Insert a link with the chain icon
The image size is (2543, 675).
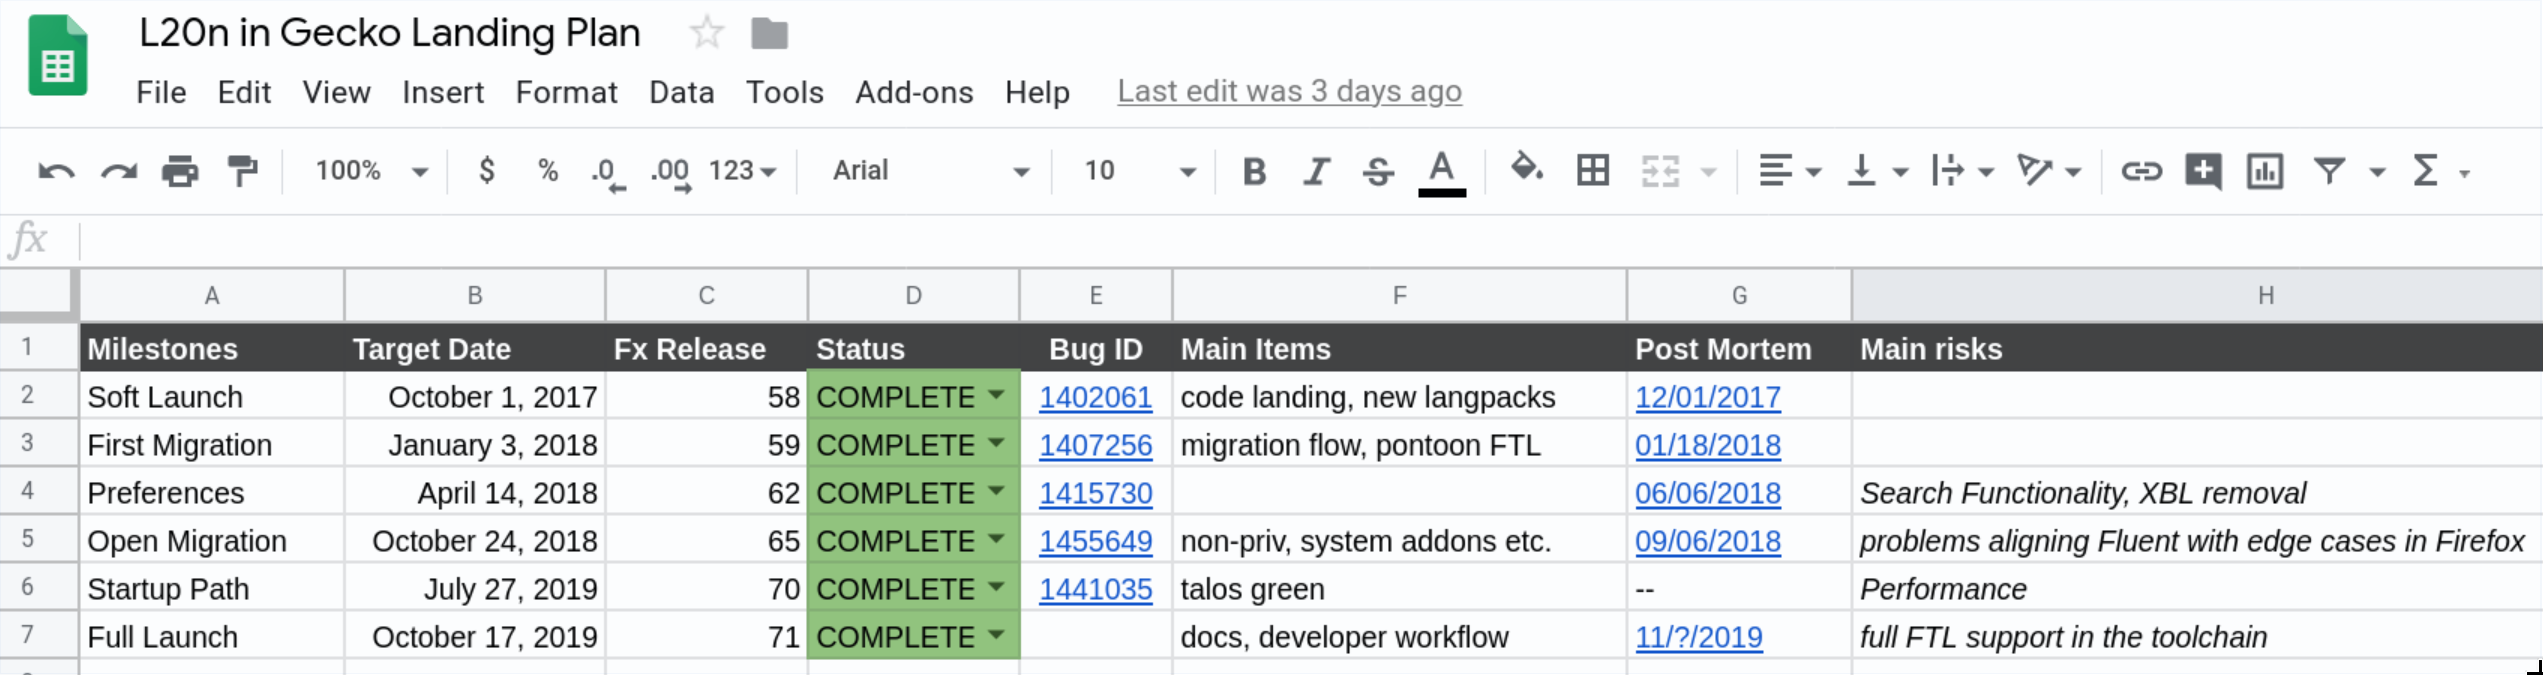(2141, 171)
